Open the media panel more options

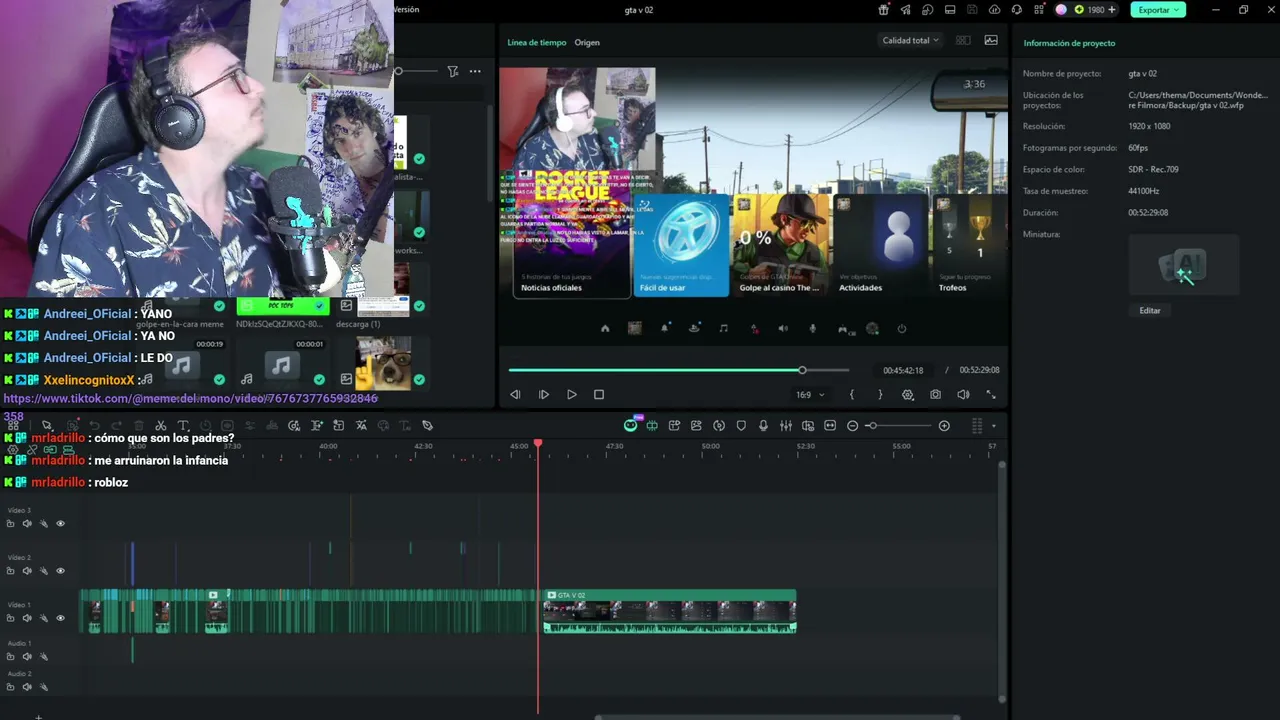pyautogui.click(x=475, y=71)
